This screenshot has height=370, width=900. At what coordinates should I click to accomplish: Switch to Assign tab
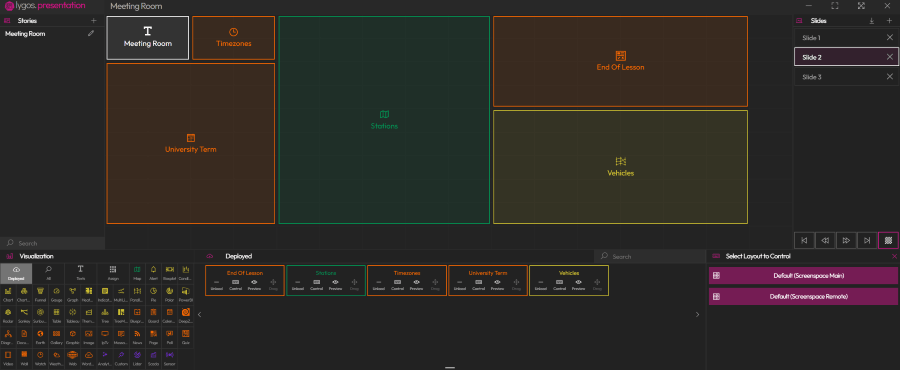[x=112, y=274]
